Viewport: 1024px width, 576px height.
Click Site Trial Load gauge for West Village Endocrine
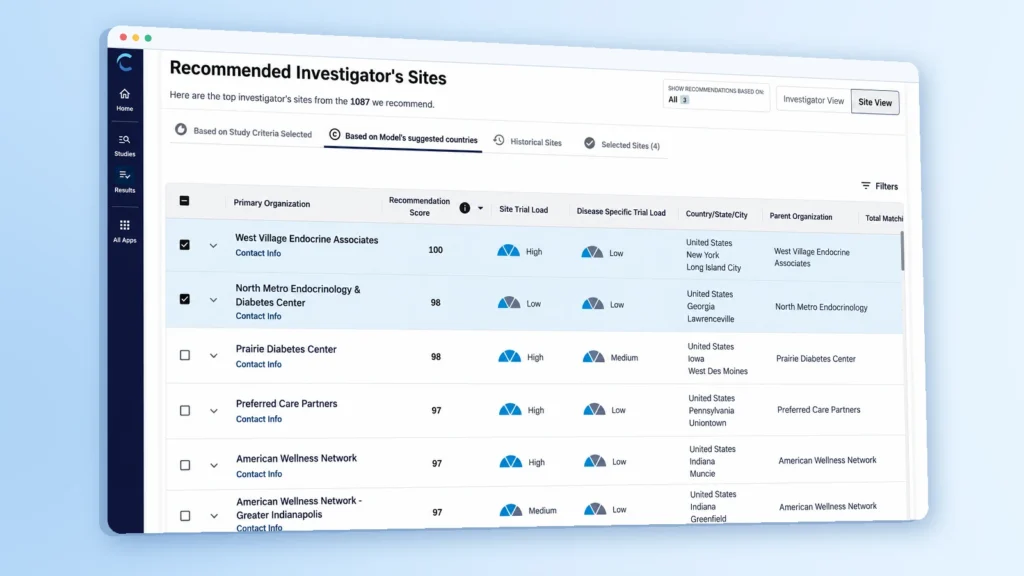click(509, 251)
